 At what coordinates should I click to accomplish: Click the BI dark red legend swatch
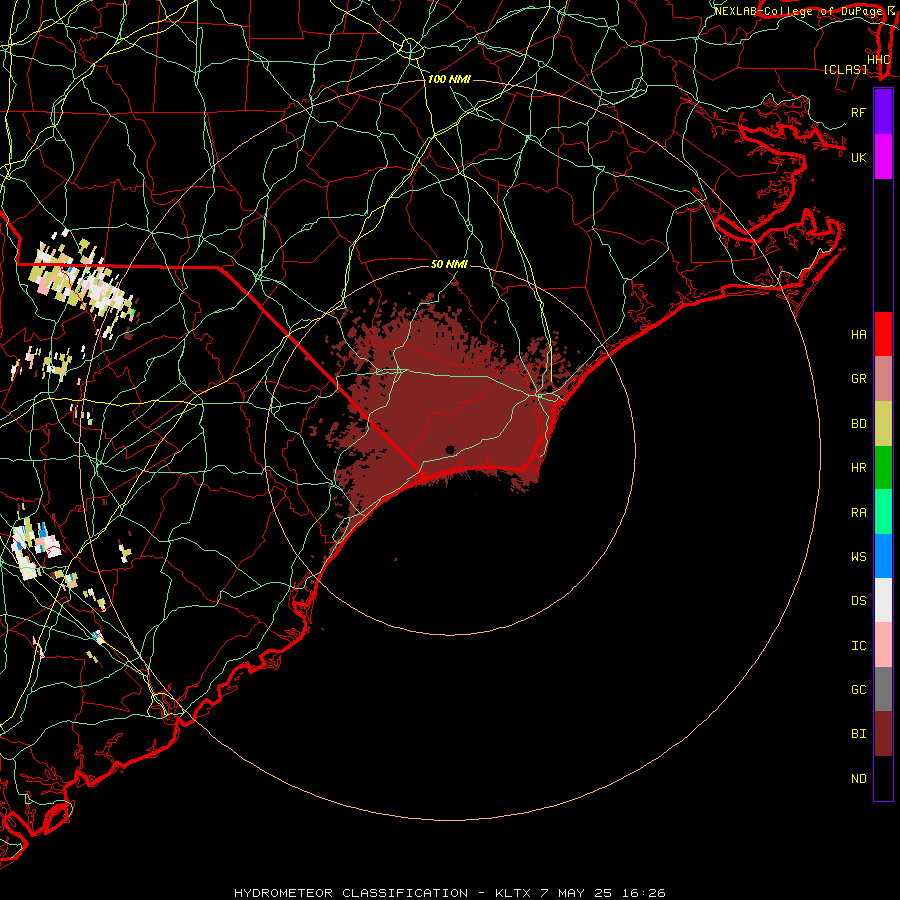pyautogui.click(x=883, y=734)
